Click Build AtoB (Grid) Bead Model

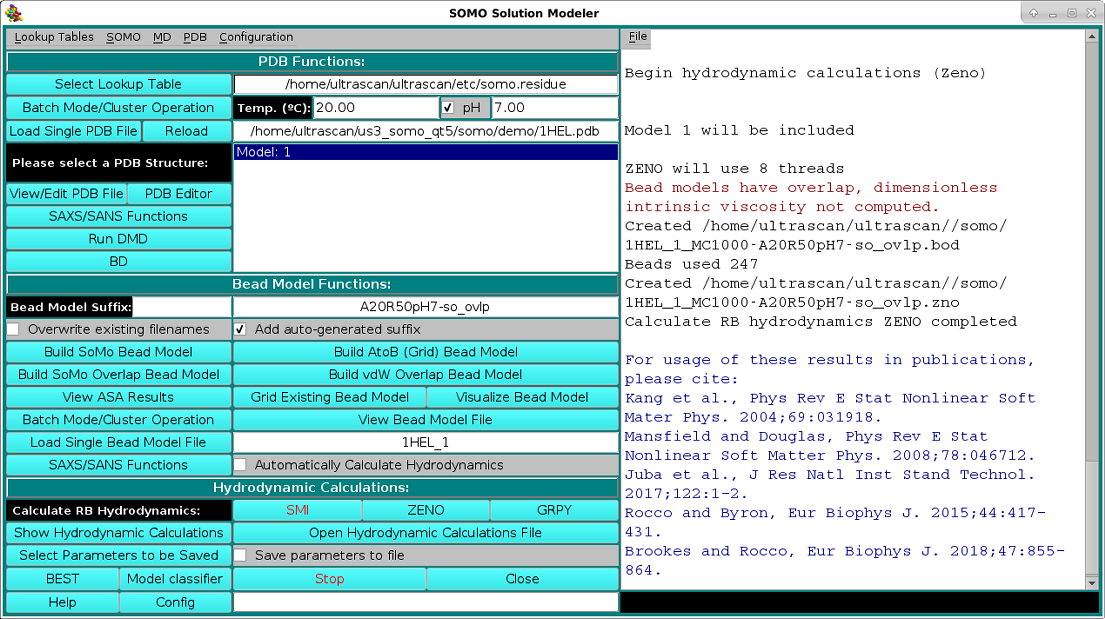[426, 352]
